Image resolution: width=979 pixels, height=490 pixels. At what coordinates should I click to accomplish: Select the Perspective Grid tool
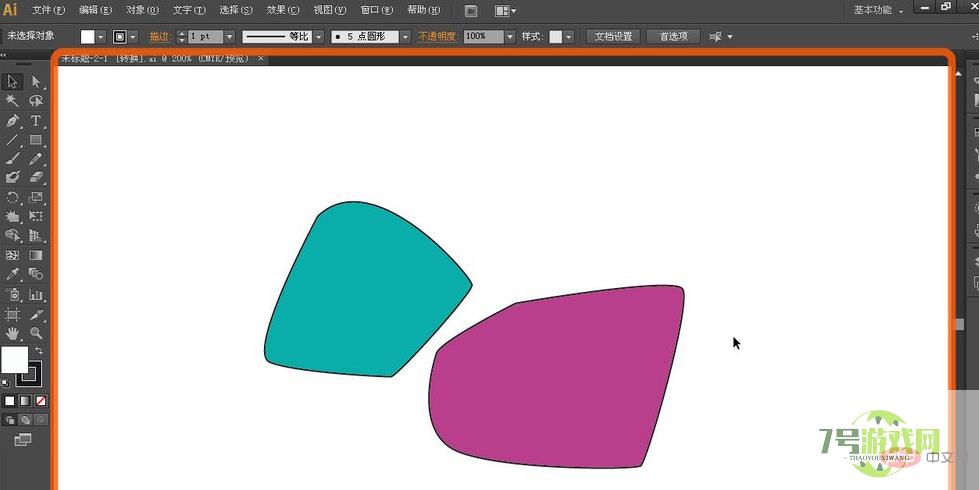coord(36,235)
